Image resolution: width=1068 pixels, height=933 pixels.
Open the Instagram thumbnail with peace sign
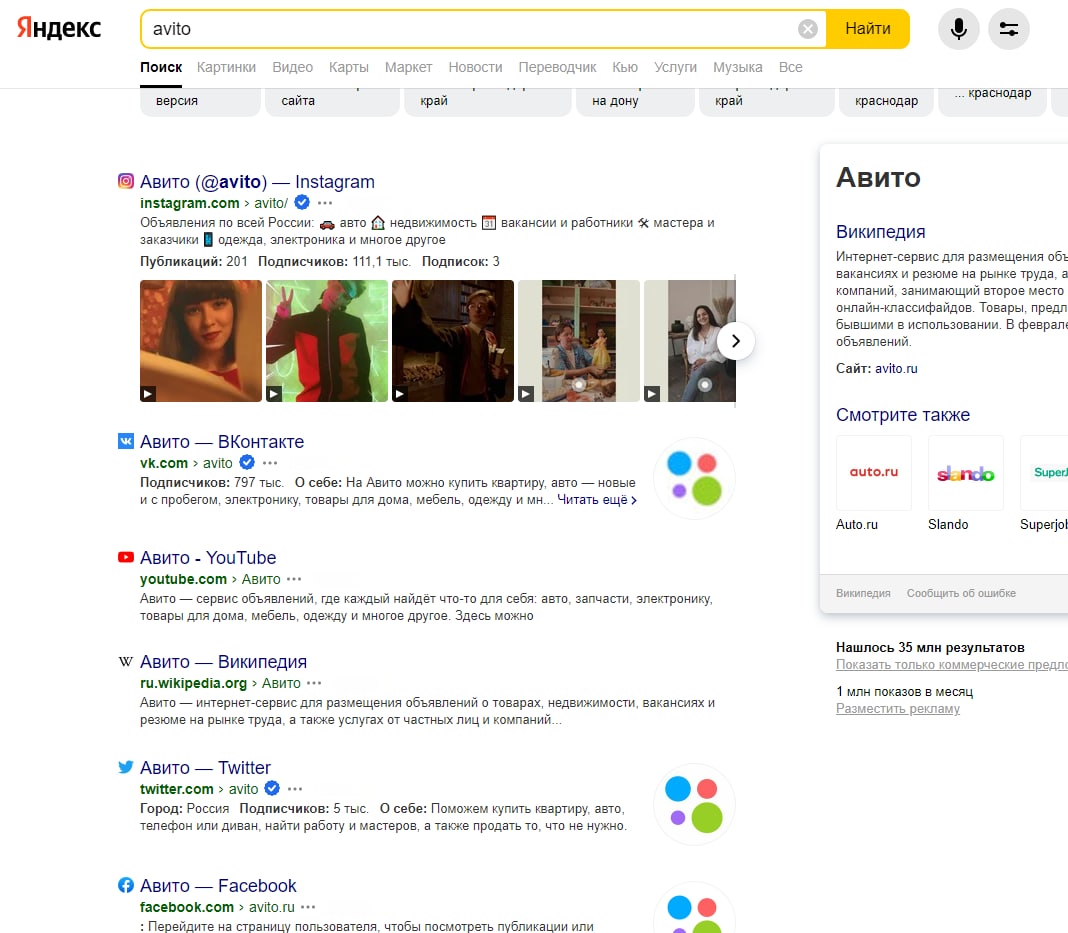click(x=327, y=341)
